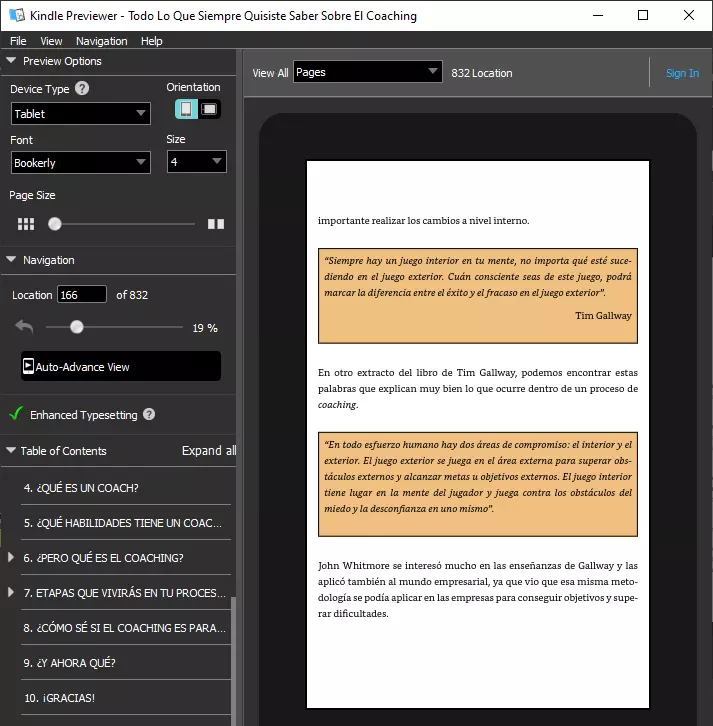The image size is (713, 726).
Task: Click the 'of 832' location total text
Action: [x=132, y=295]
